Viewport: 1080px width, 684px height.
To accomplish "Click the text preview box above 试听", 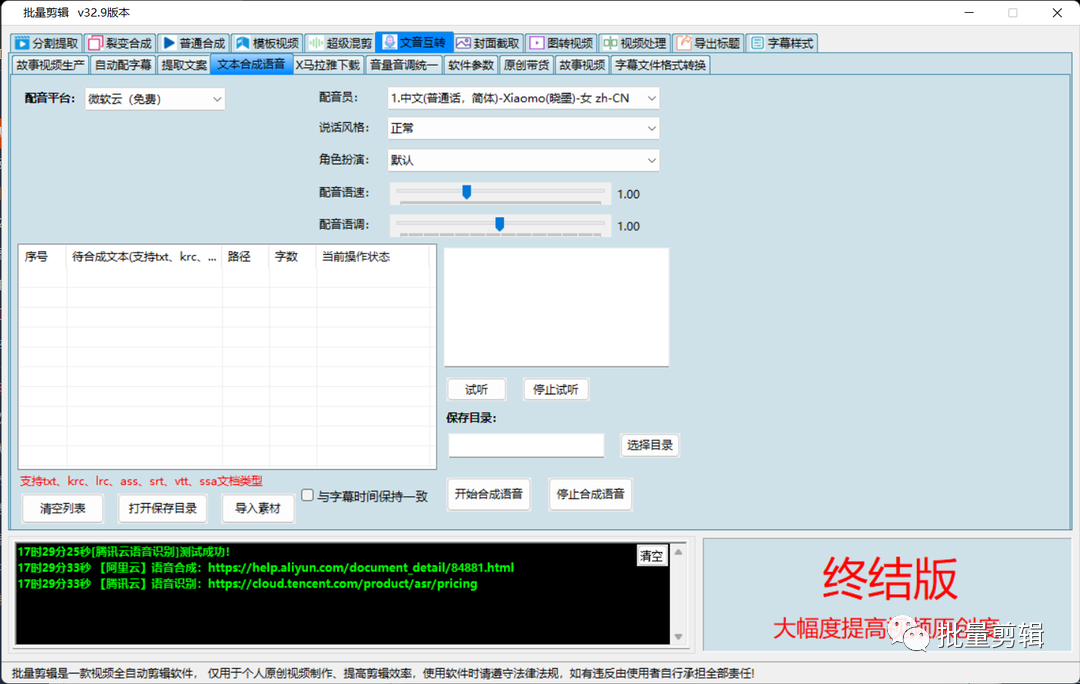I will coord(557,307).
